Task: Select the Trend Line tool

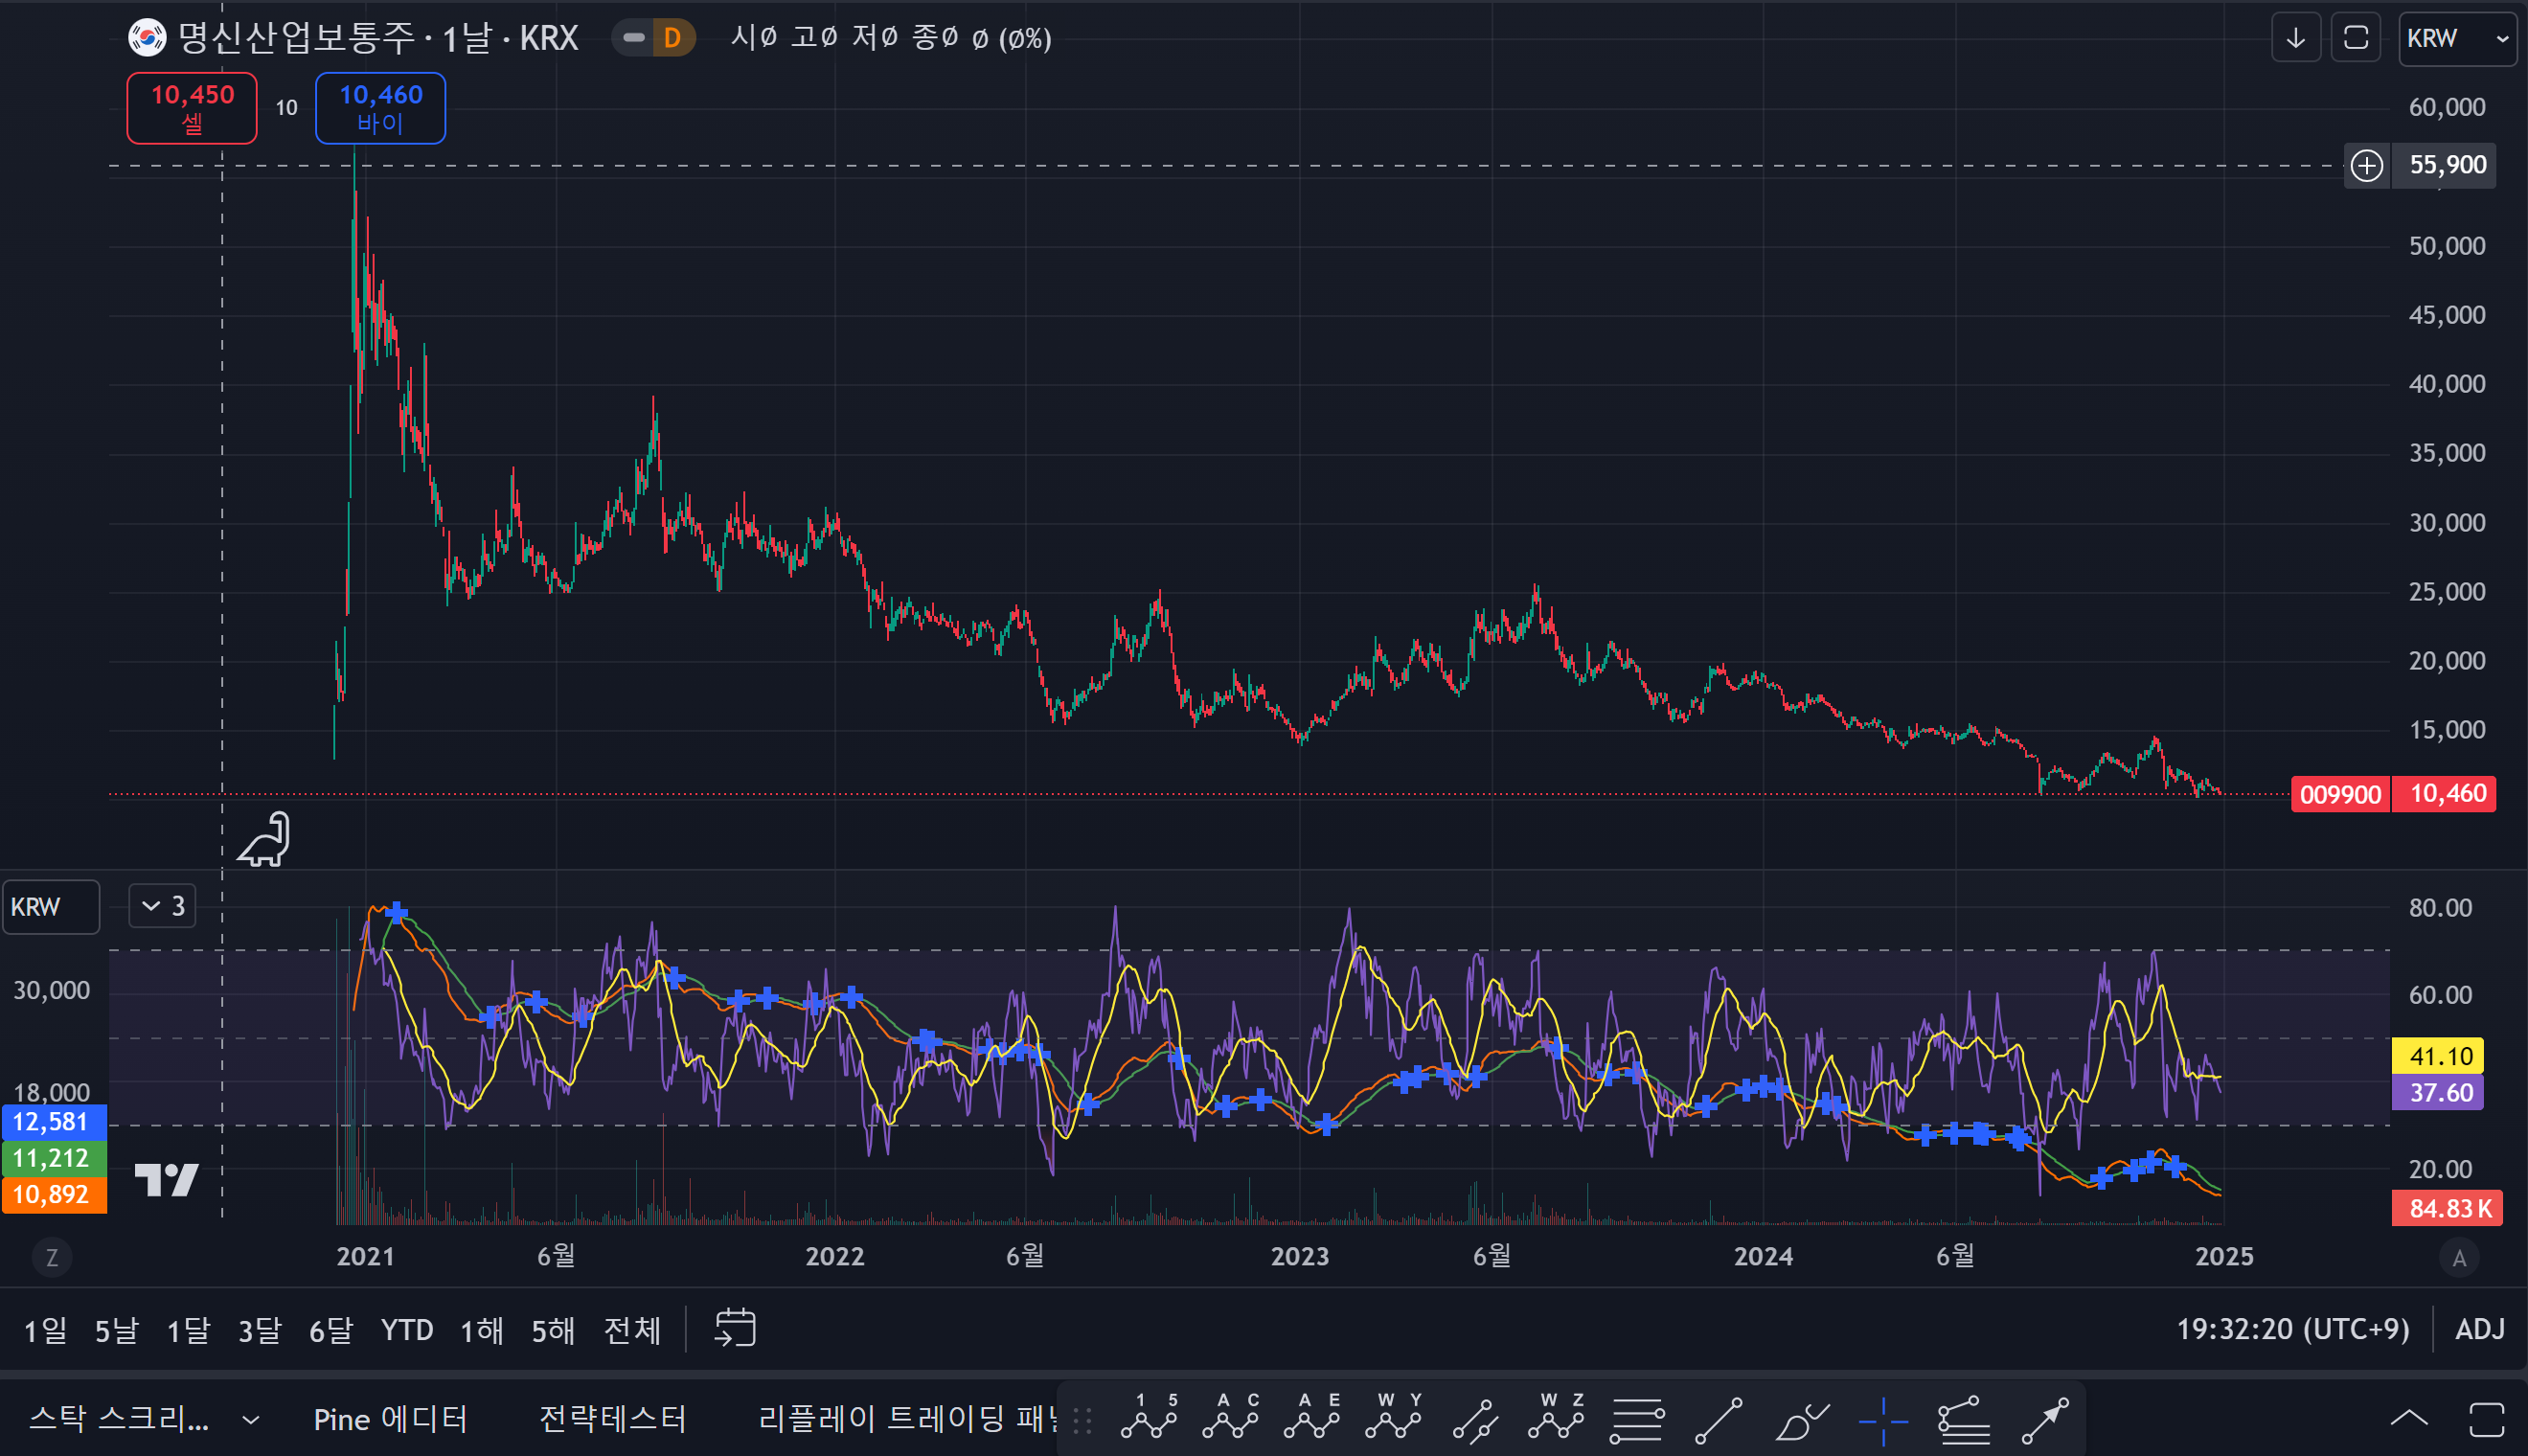Action: [x=1719, y=1420]
